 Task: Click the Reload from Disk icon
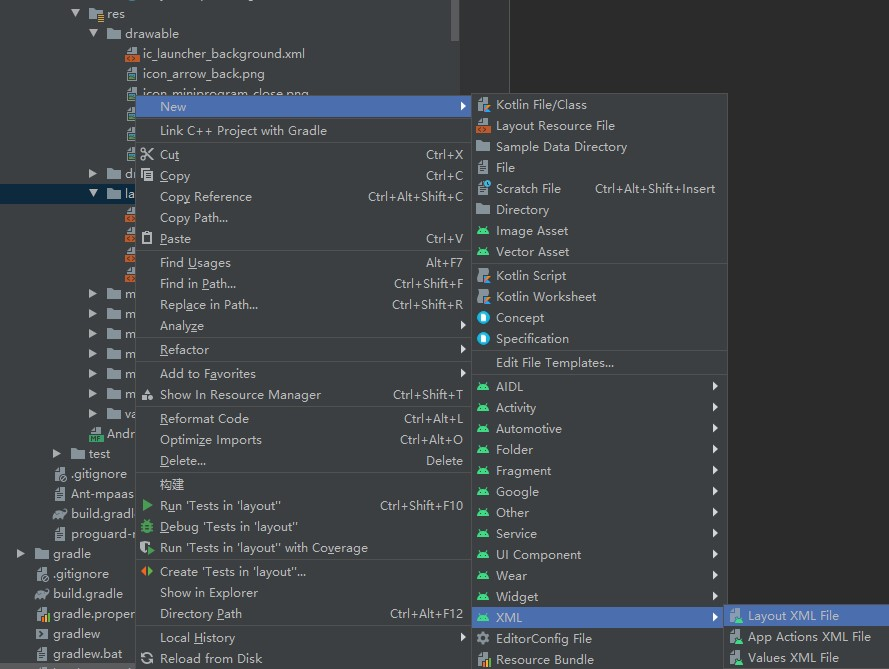click(x=147, y=658)
